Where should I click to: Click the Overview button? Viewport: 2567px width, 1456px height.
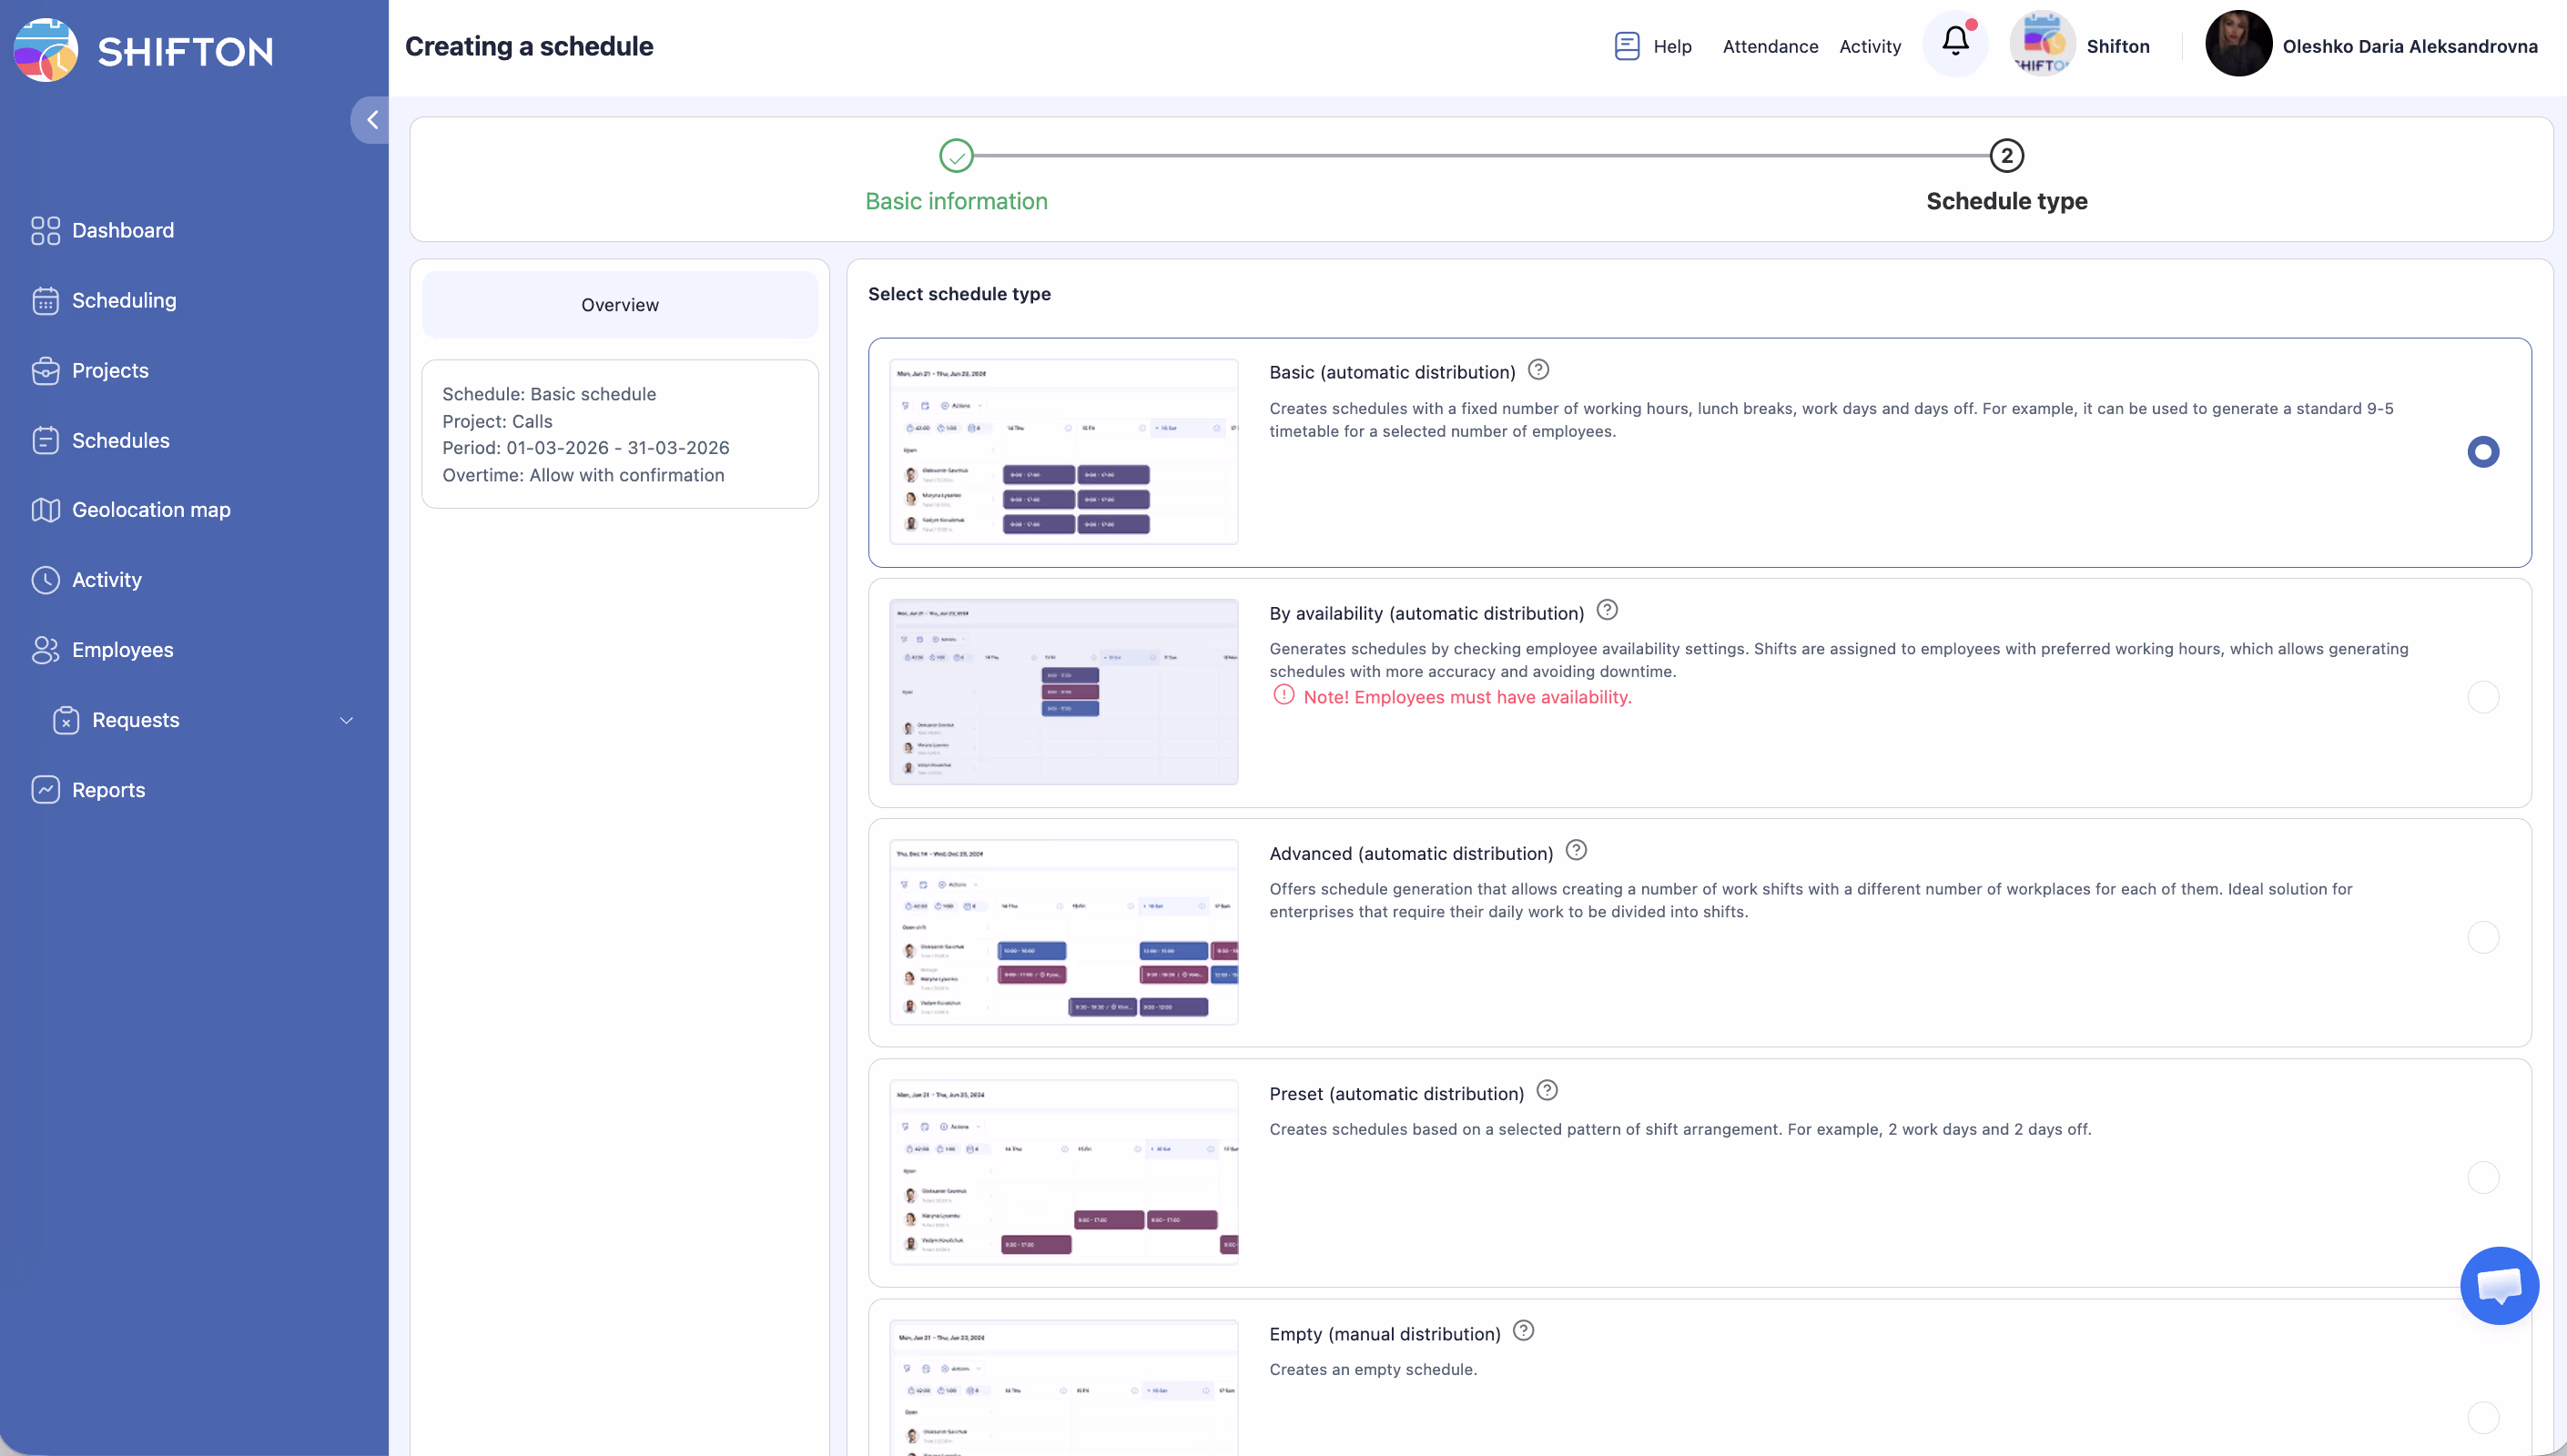click(x=619, y=305)
